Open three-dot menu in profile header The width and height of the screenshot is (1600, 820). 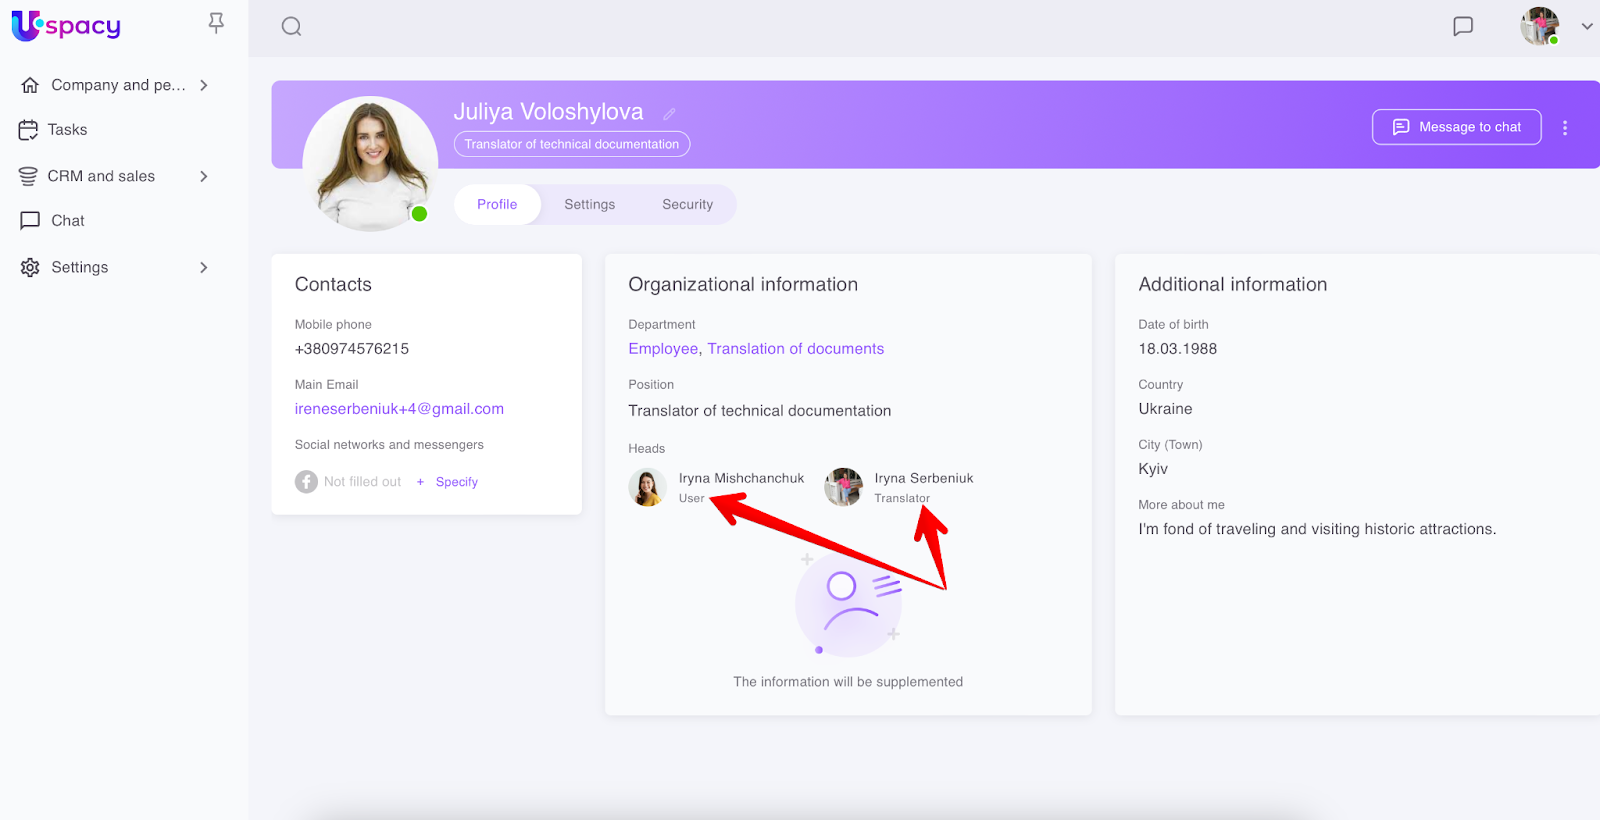1564,128
